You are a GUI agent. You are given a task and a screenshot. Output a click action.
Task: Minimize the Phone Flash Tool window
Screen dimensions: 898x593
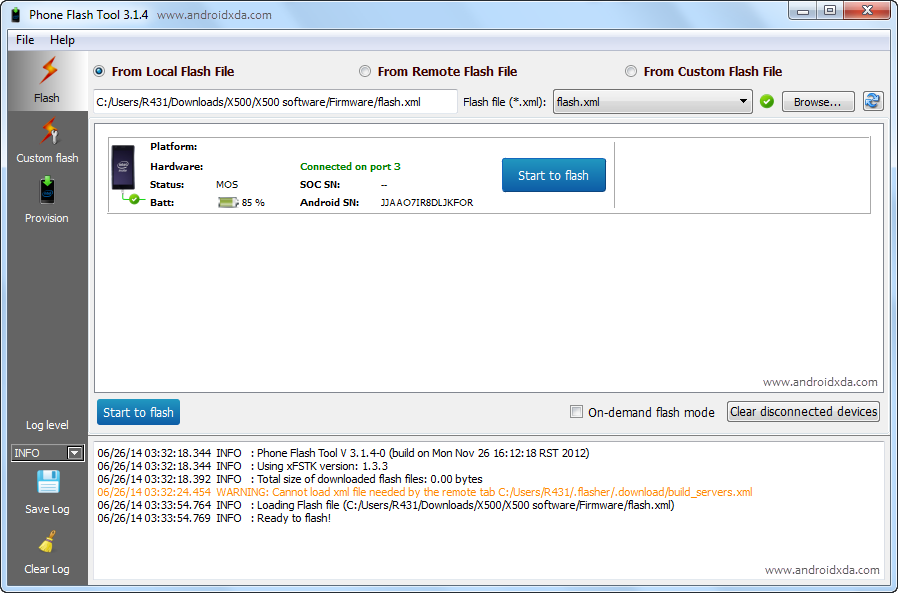pos(803,10)
